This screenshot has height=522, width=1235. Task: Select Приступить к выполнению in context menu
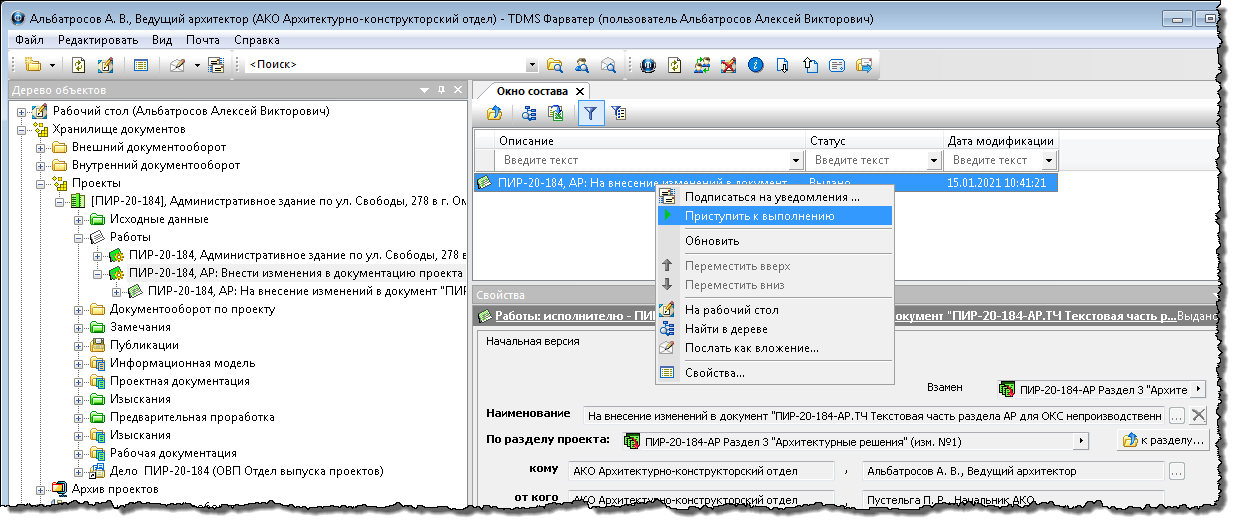pos(759,215)
